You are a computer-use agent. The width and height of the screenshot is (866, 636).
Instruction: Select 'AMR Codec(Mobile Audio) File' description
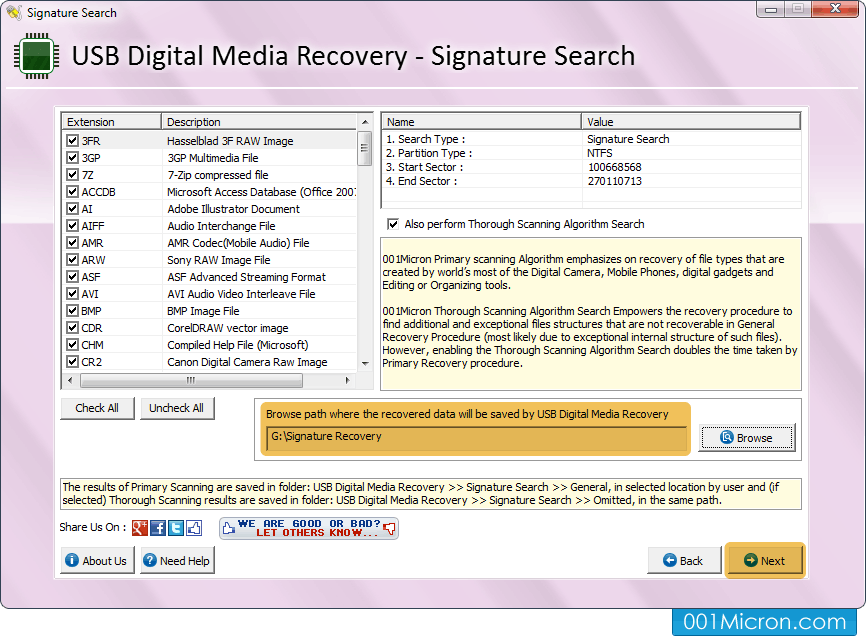pyautogui.click(x=239, y=243)
